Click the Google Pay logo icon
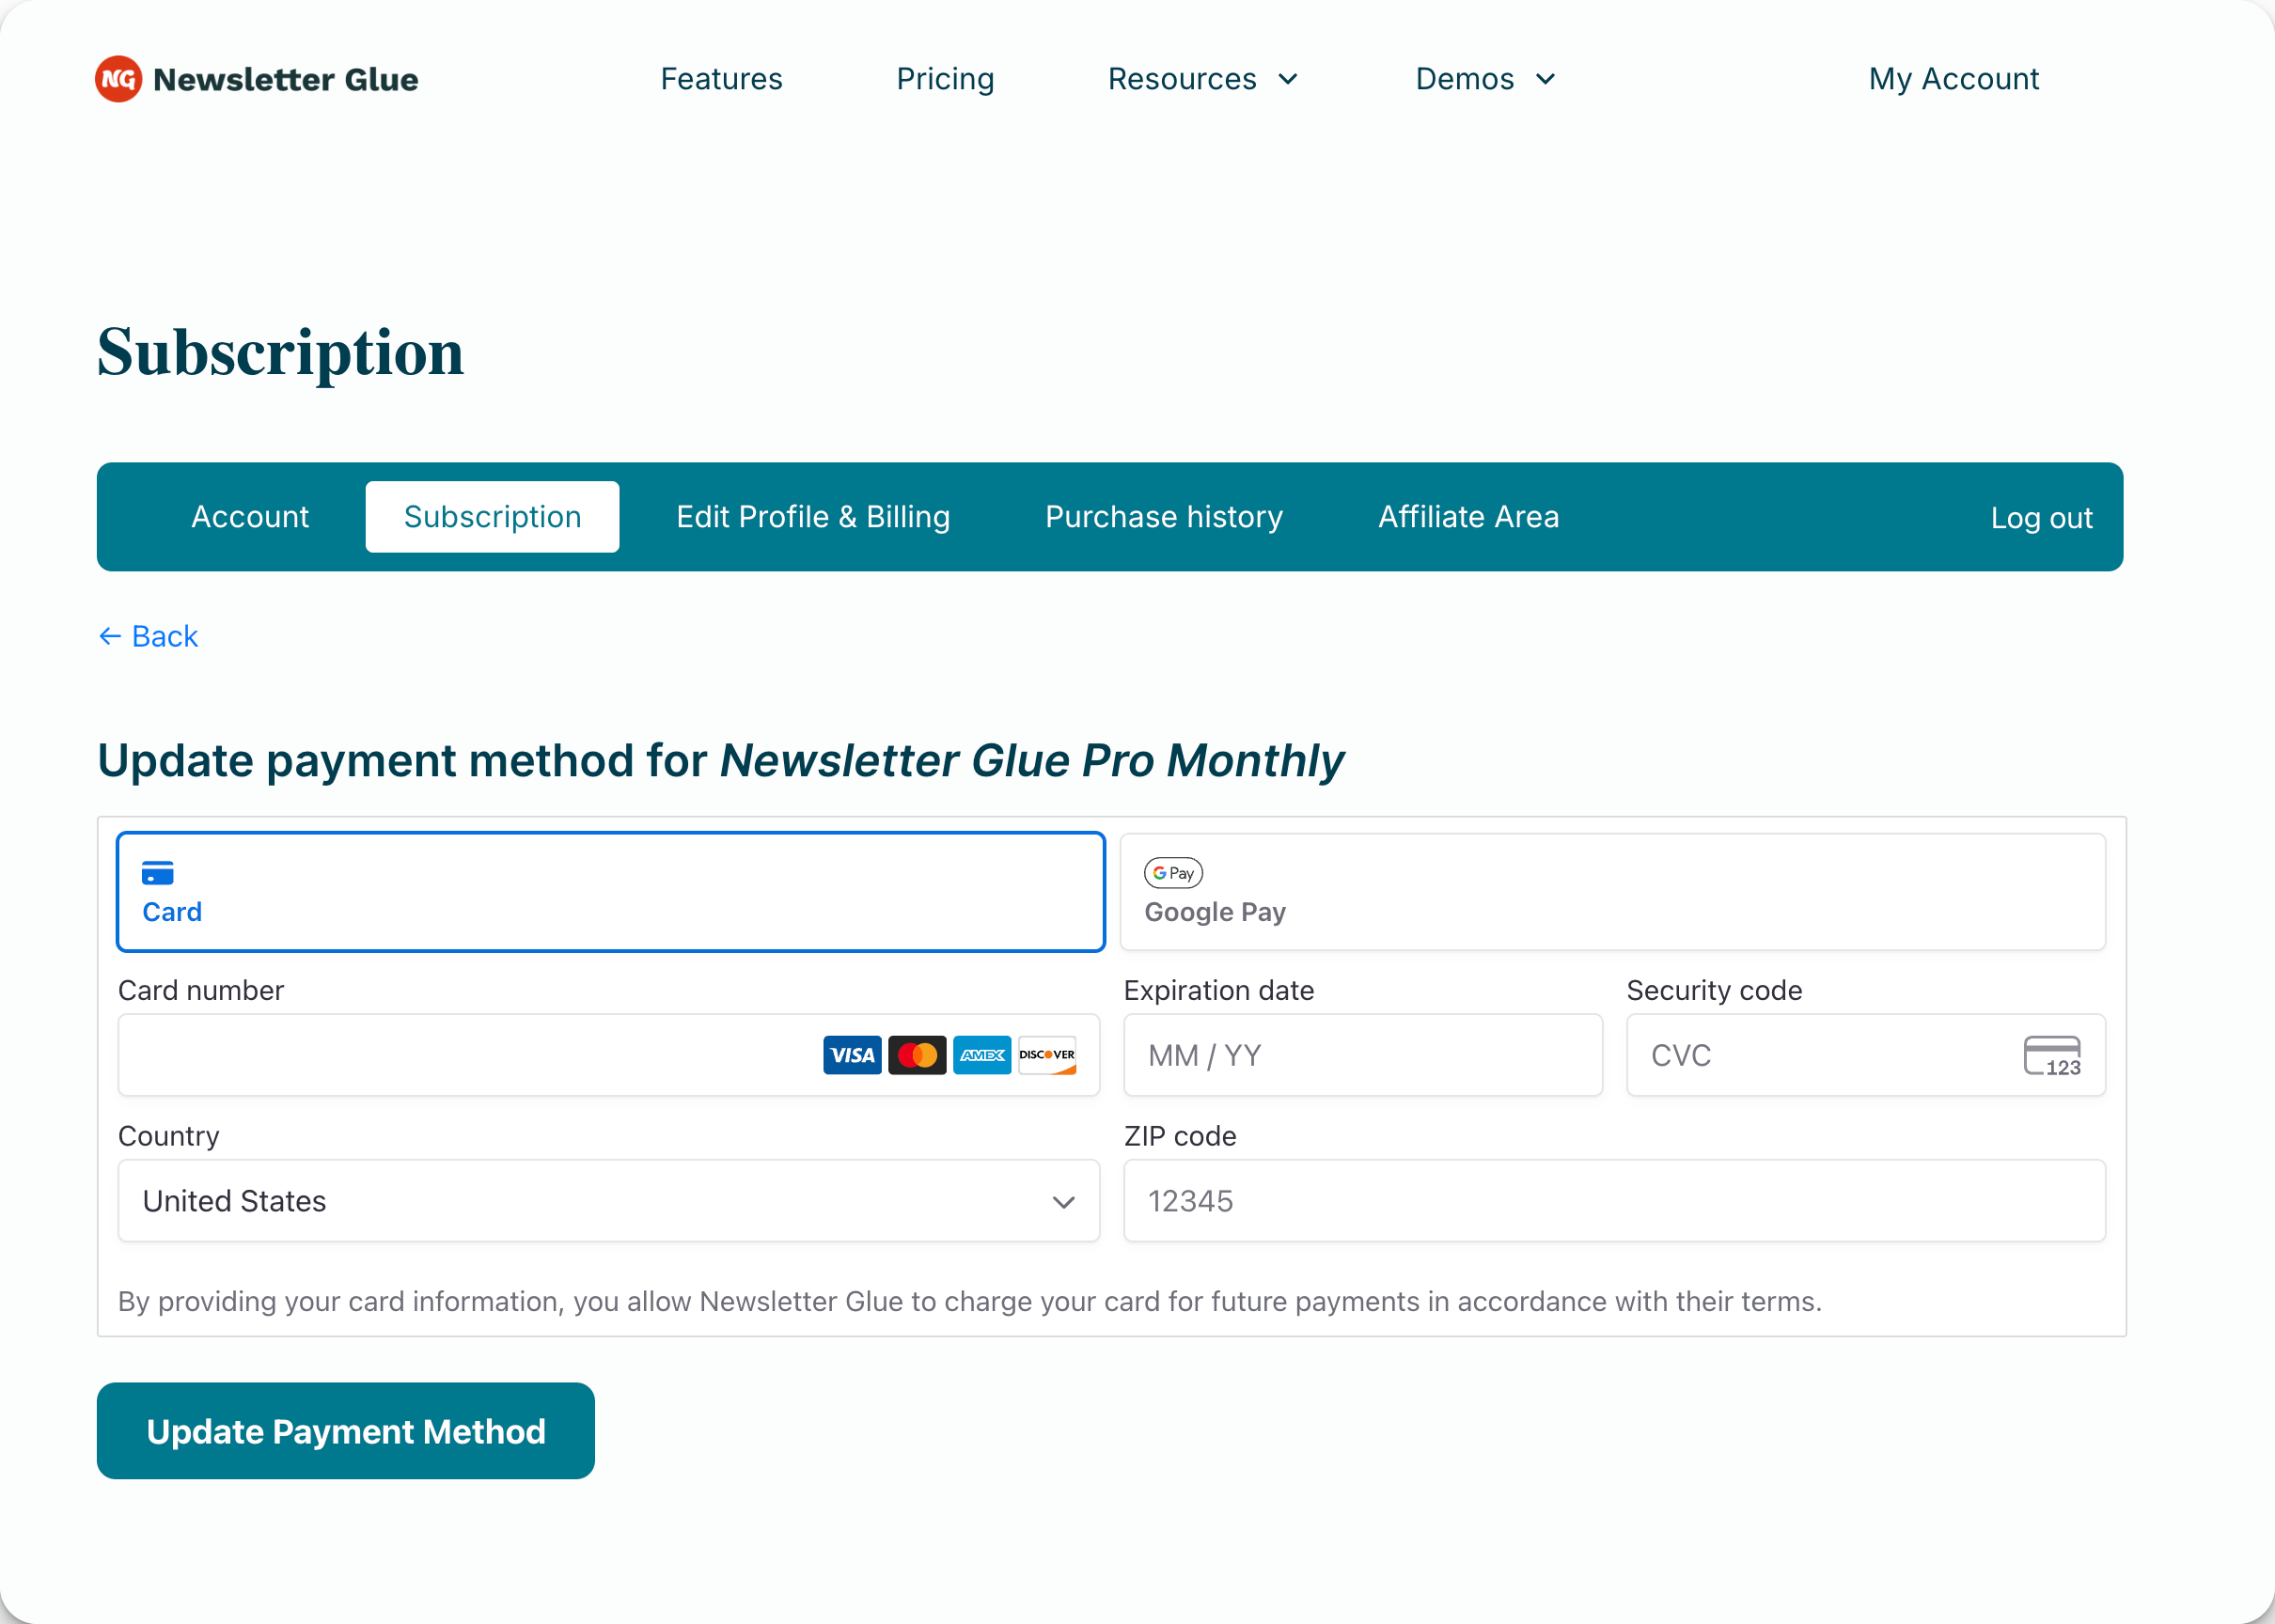This screenshot has width=2275, height=1624. pyautogui.click(x=1173, y=873)
